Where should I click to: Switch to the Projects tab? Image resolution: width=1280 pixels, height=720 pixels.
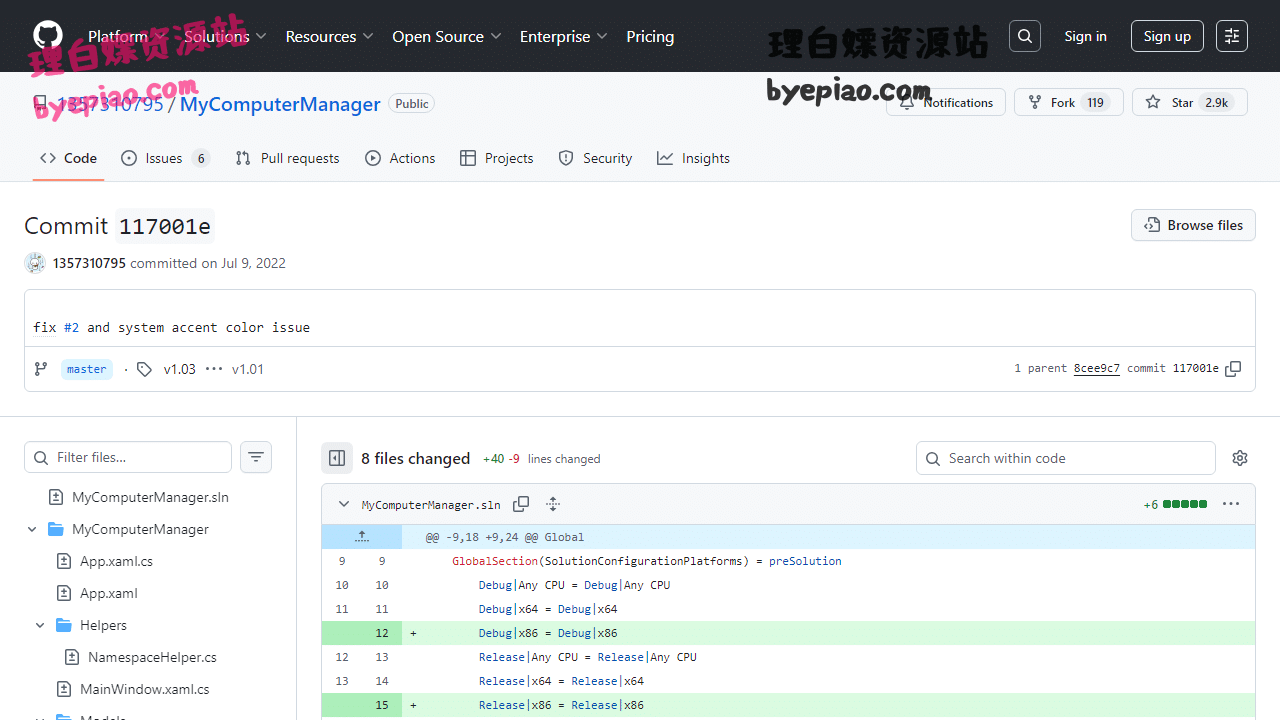(x=496, y=158)
